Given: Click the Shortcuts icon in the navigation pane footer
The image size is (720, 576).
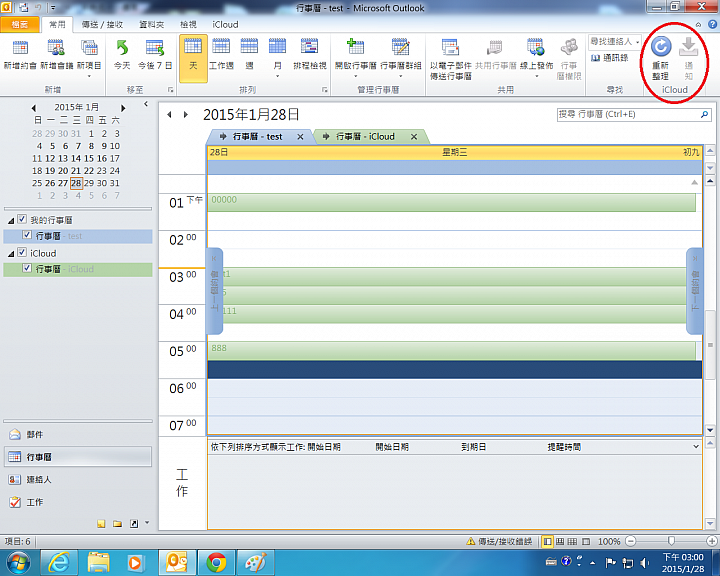Looking at the screenshot, I should [134, 524].
